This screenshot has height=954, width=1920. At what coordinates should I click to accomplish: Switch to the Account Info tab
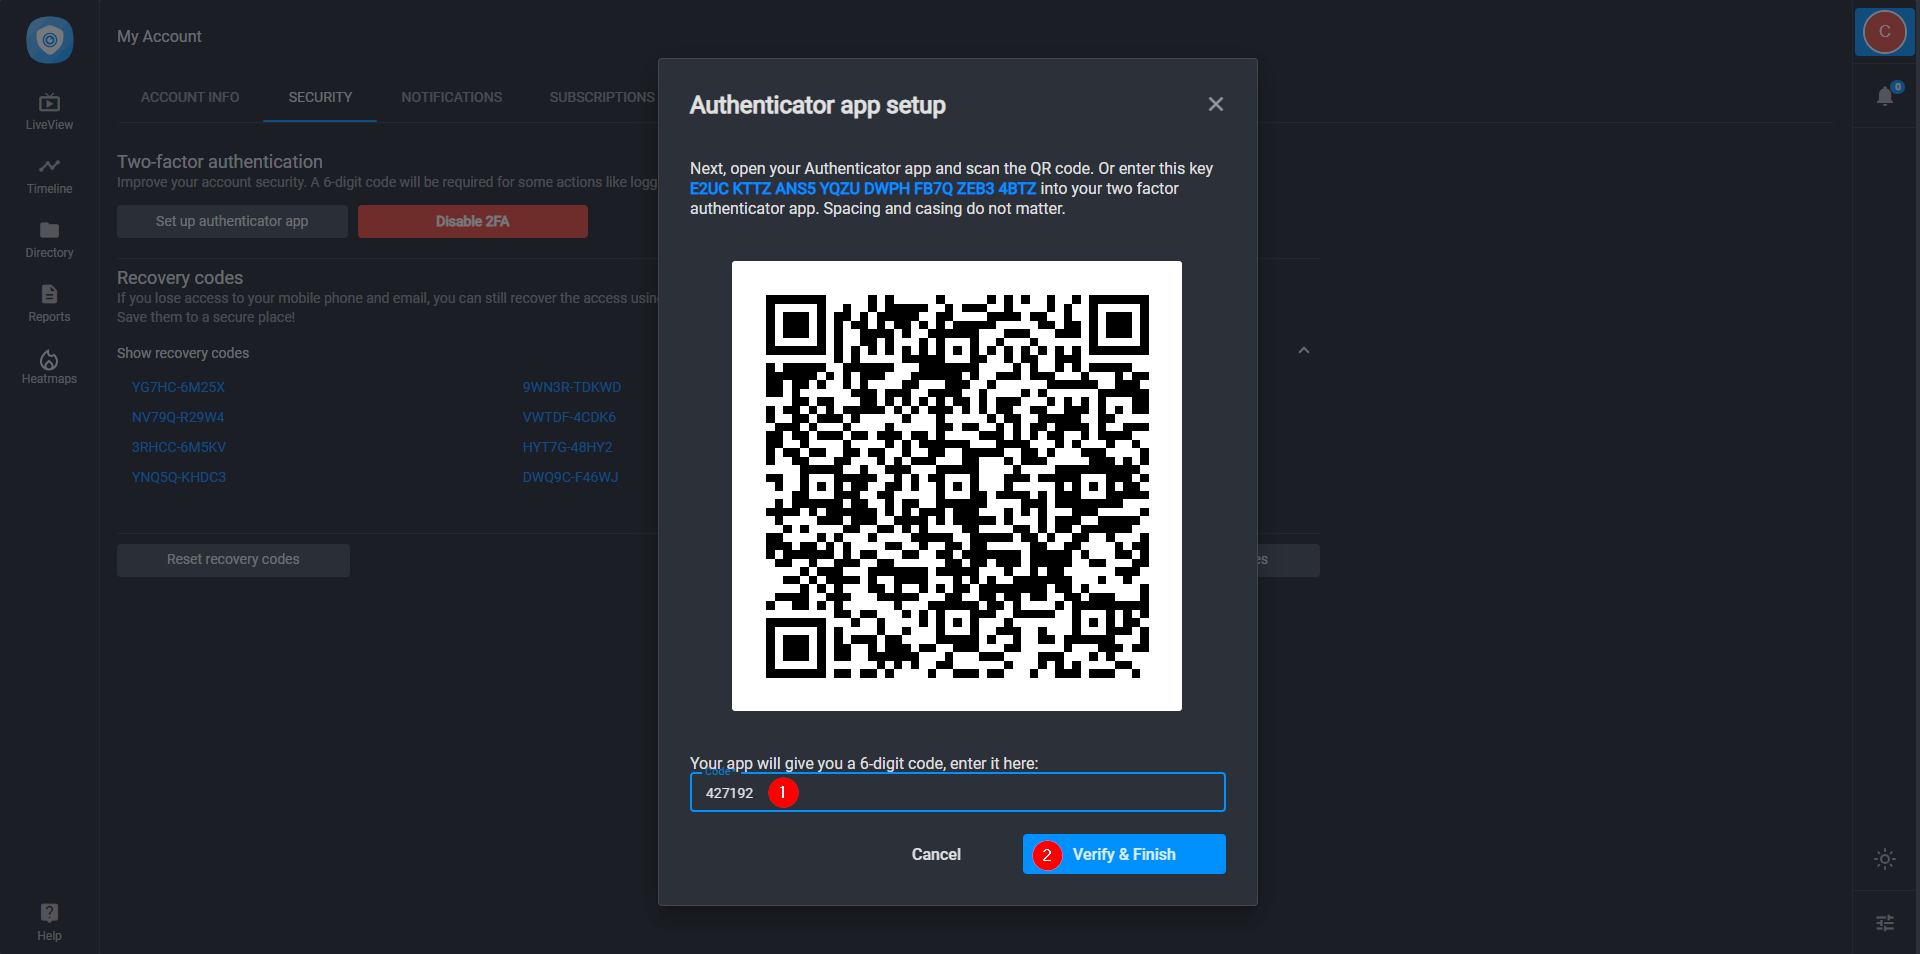point(190,97)
